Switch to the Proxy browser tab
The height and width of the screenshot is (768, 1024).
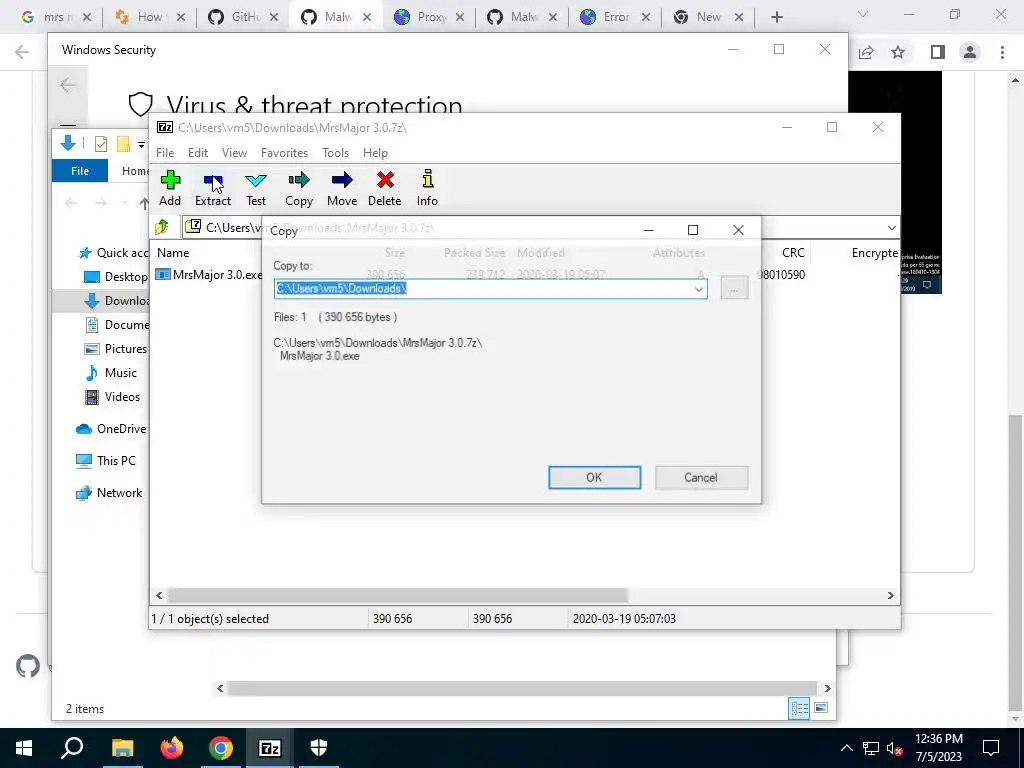tap(430, 17)
